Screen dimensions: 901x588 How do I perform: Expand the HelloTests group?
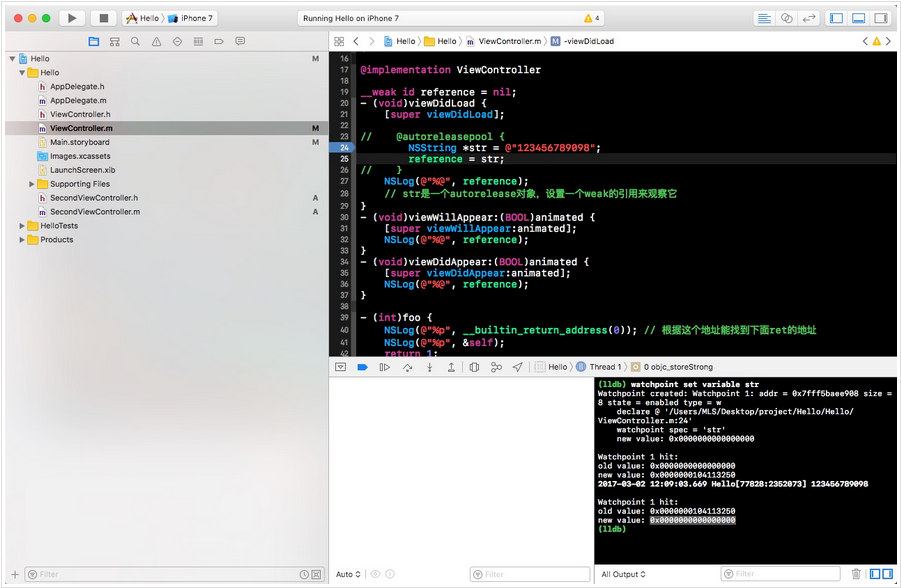(22, 226)
